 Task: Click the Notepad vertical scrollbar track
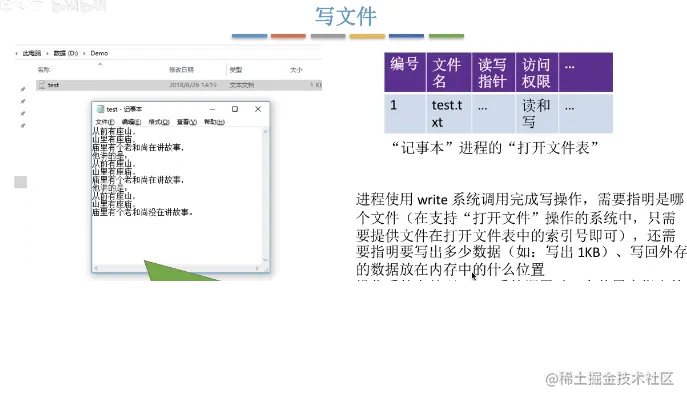coord(265,196)
